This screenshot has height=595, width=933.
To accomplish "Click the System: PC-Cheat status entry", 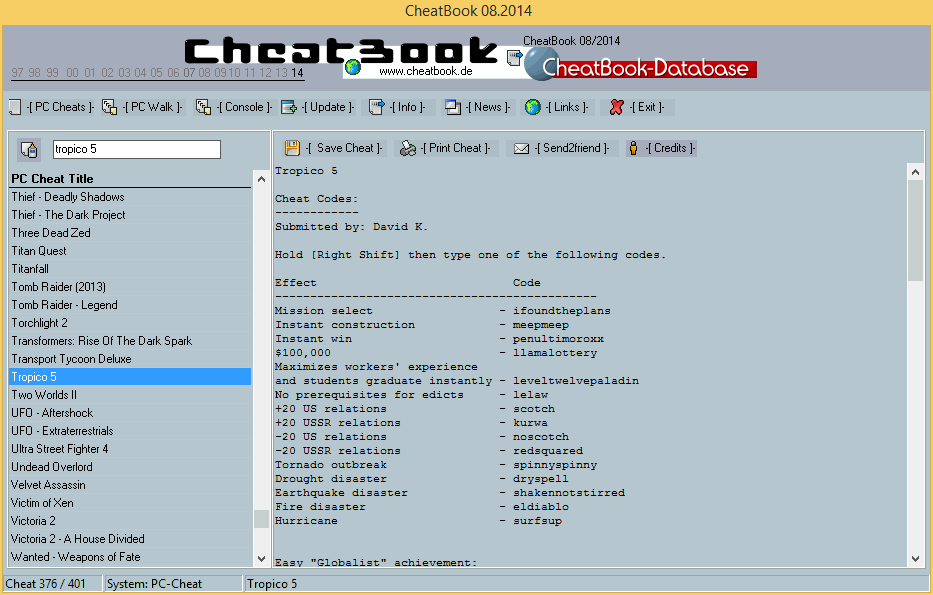I will 173,584.
